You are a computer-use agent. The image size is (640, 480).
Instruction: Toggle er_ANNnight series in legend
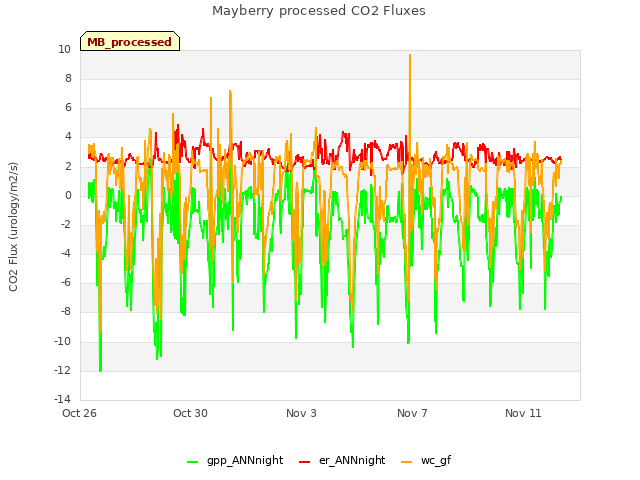click(x=342, y=460)
